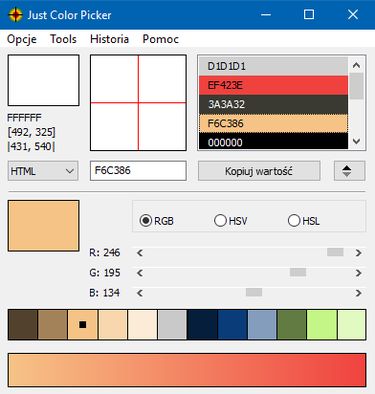
Task: Click the history list scroll down arrow
Action: point(356,141)
